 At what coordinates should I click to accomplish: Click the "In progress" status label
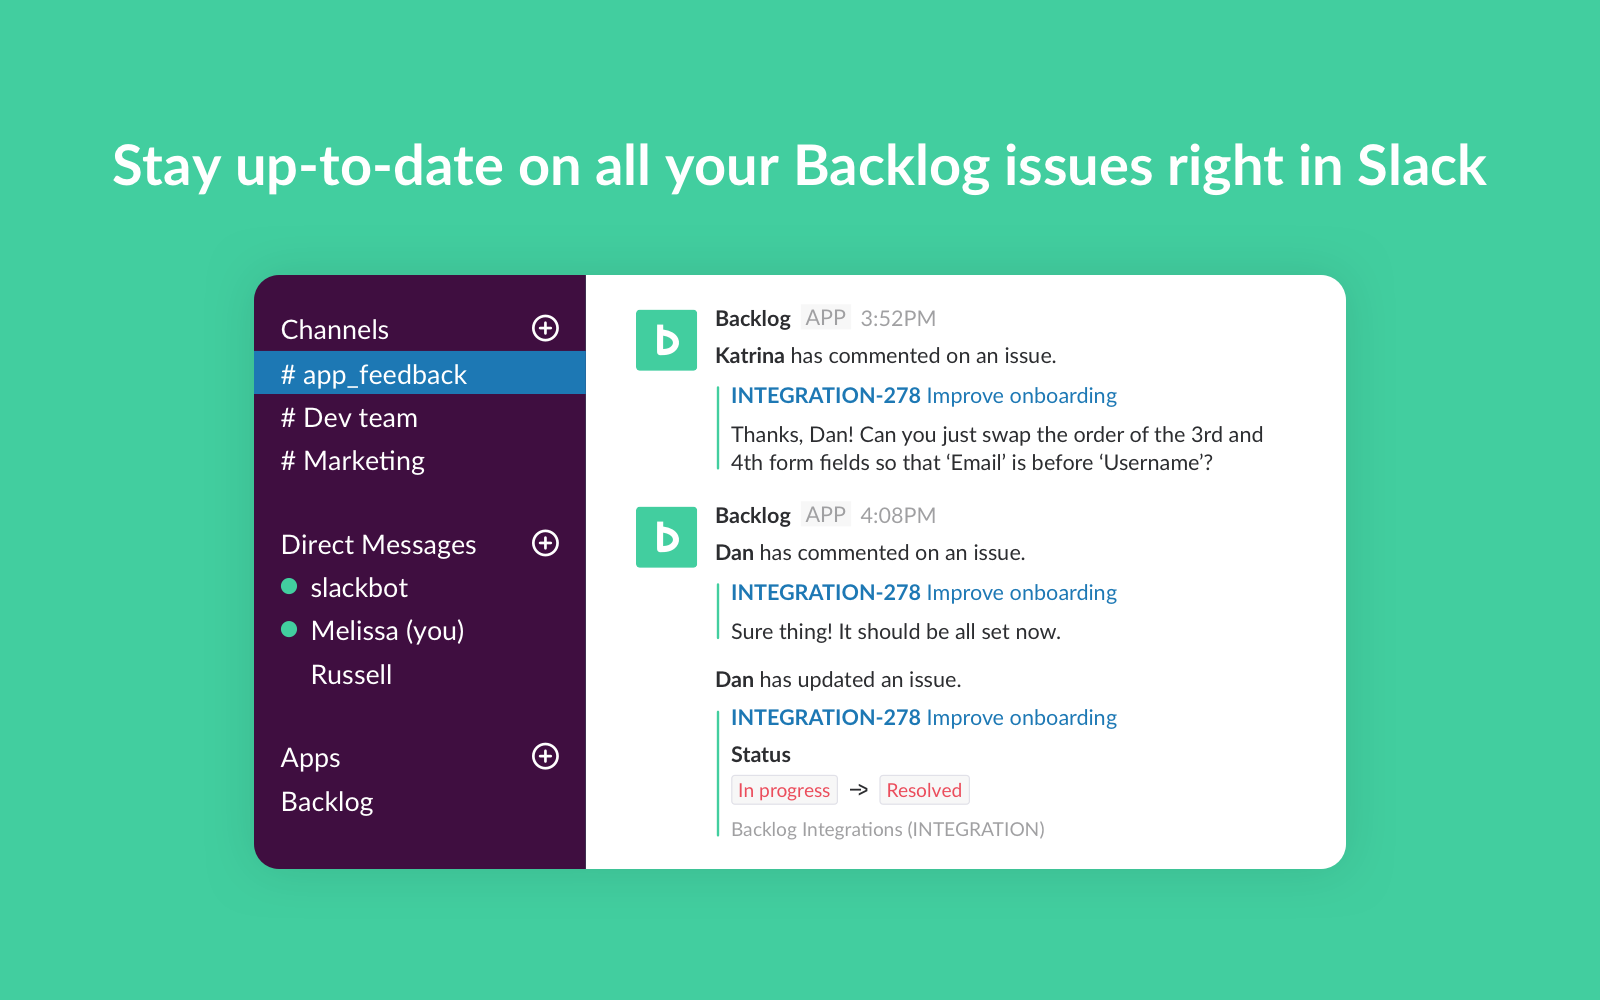(x=784, y=790)
